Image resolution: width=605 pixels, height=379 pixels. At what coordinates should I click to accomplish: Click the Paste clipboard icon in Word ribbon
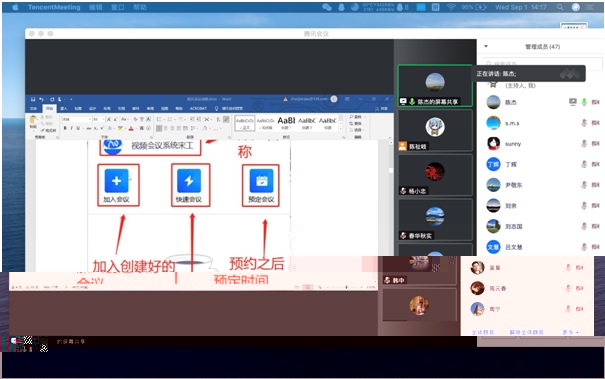pos(34,121)
